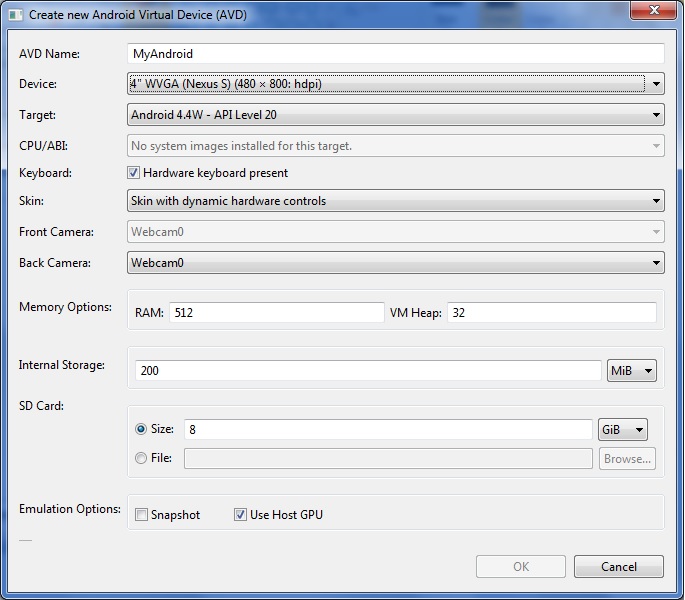
Task: Toggle the Use Host GPU checkbox
Action: (240, 514)
